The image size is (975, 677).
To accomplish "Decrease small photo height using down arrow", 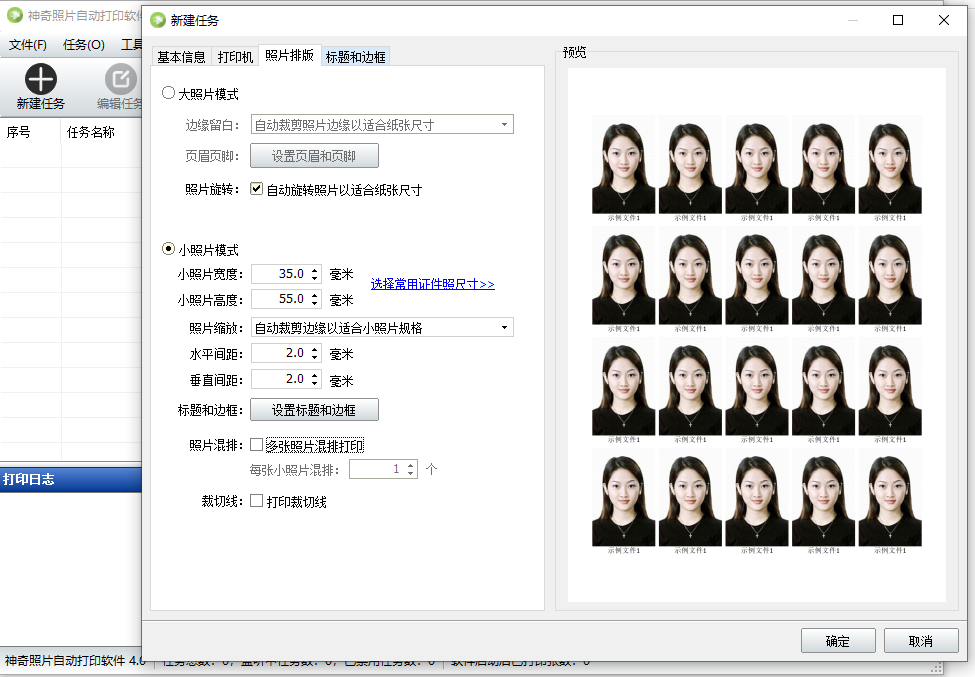I will pos(315,304).
